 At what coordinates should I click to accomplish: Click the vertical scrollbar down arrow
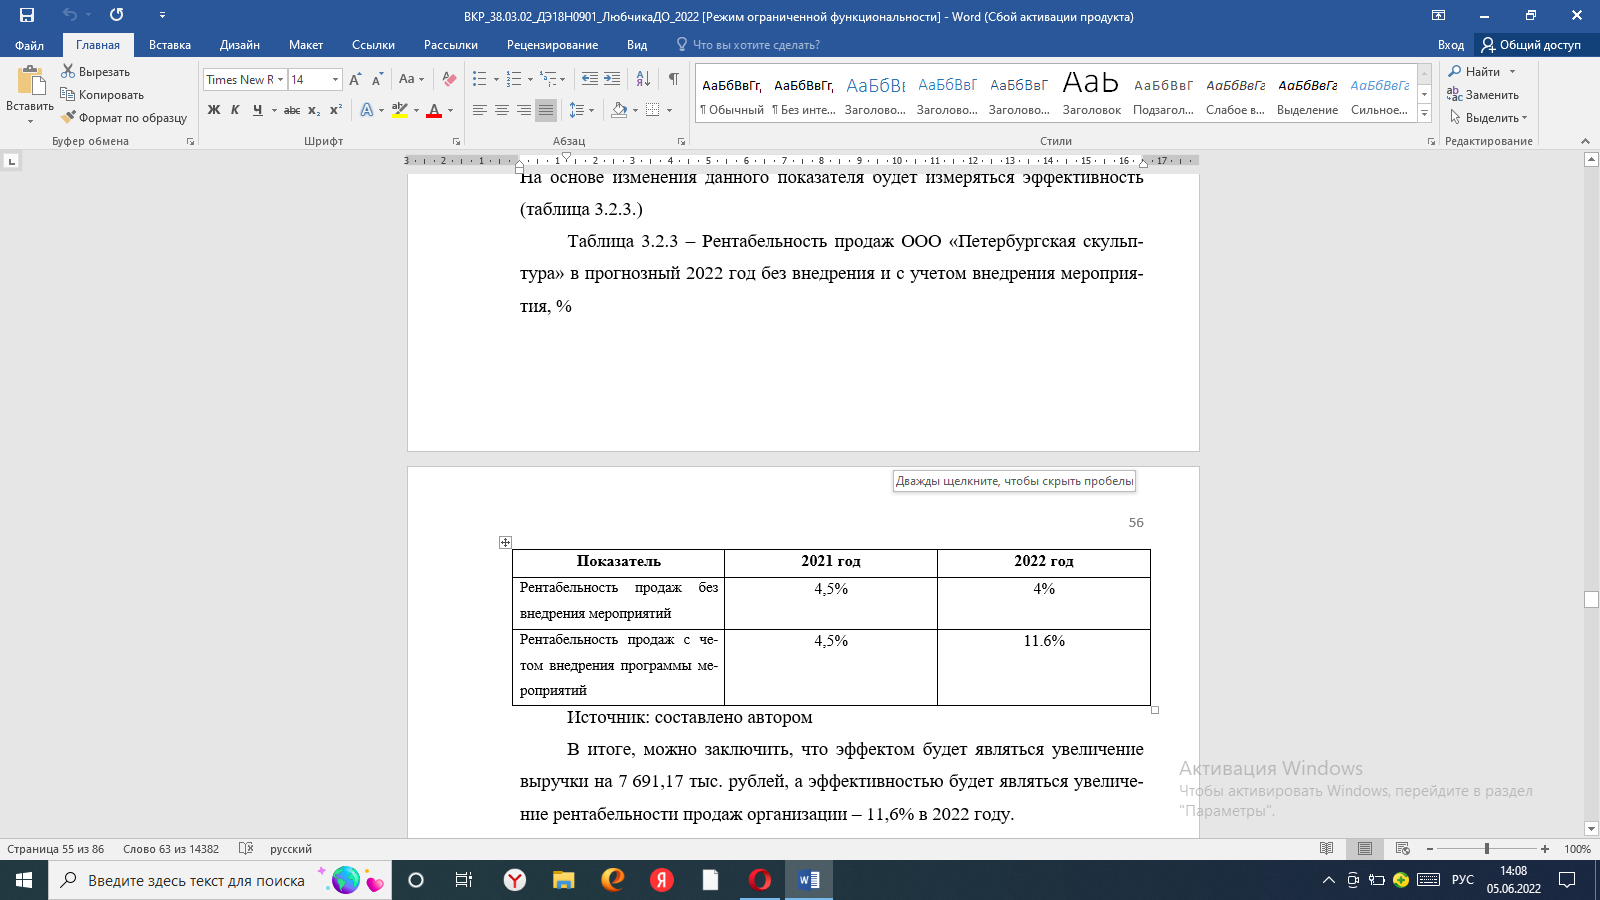tap(1591, 828)
